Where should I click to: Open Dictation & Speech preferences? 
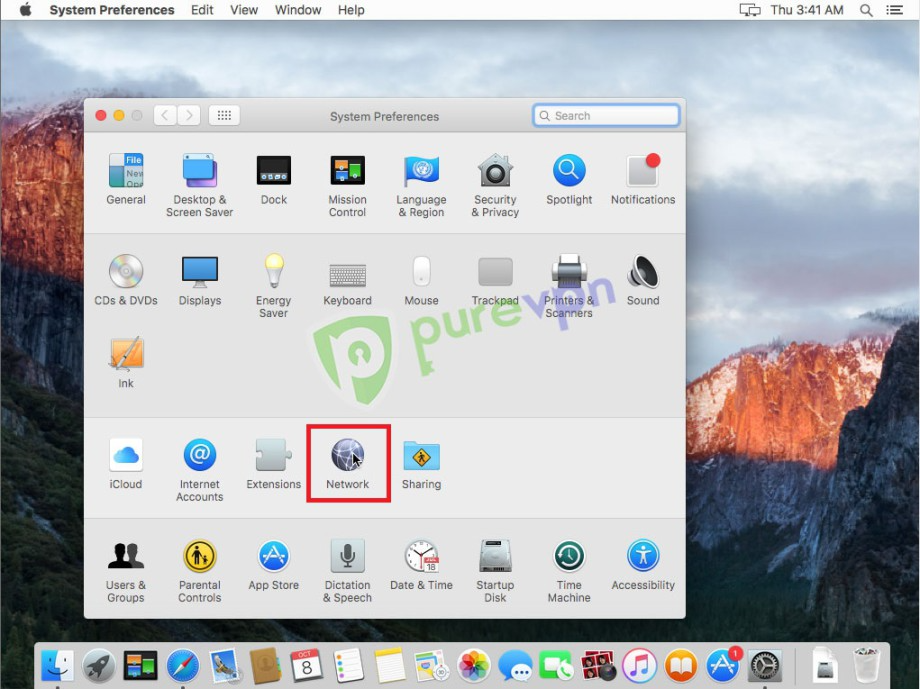[x=347, y=570]
